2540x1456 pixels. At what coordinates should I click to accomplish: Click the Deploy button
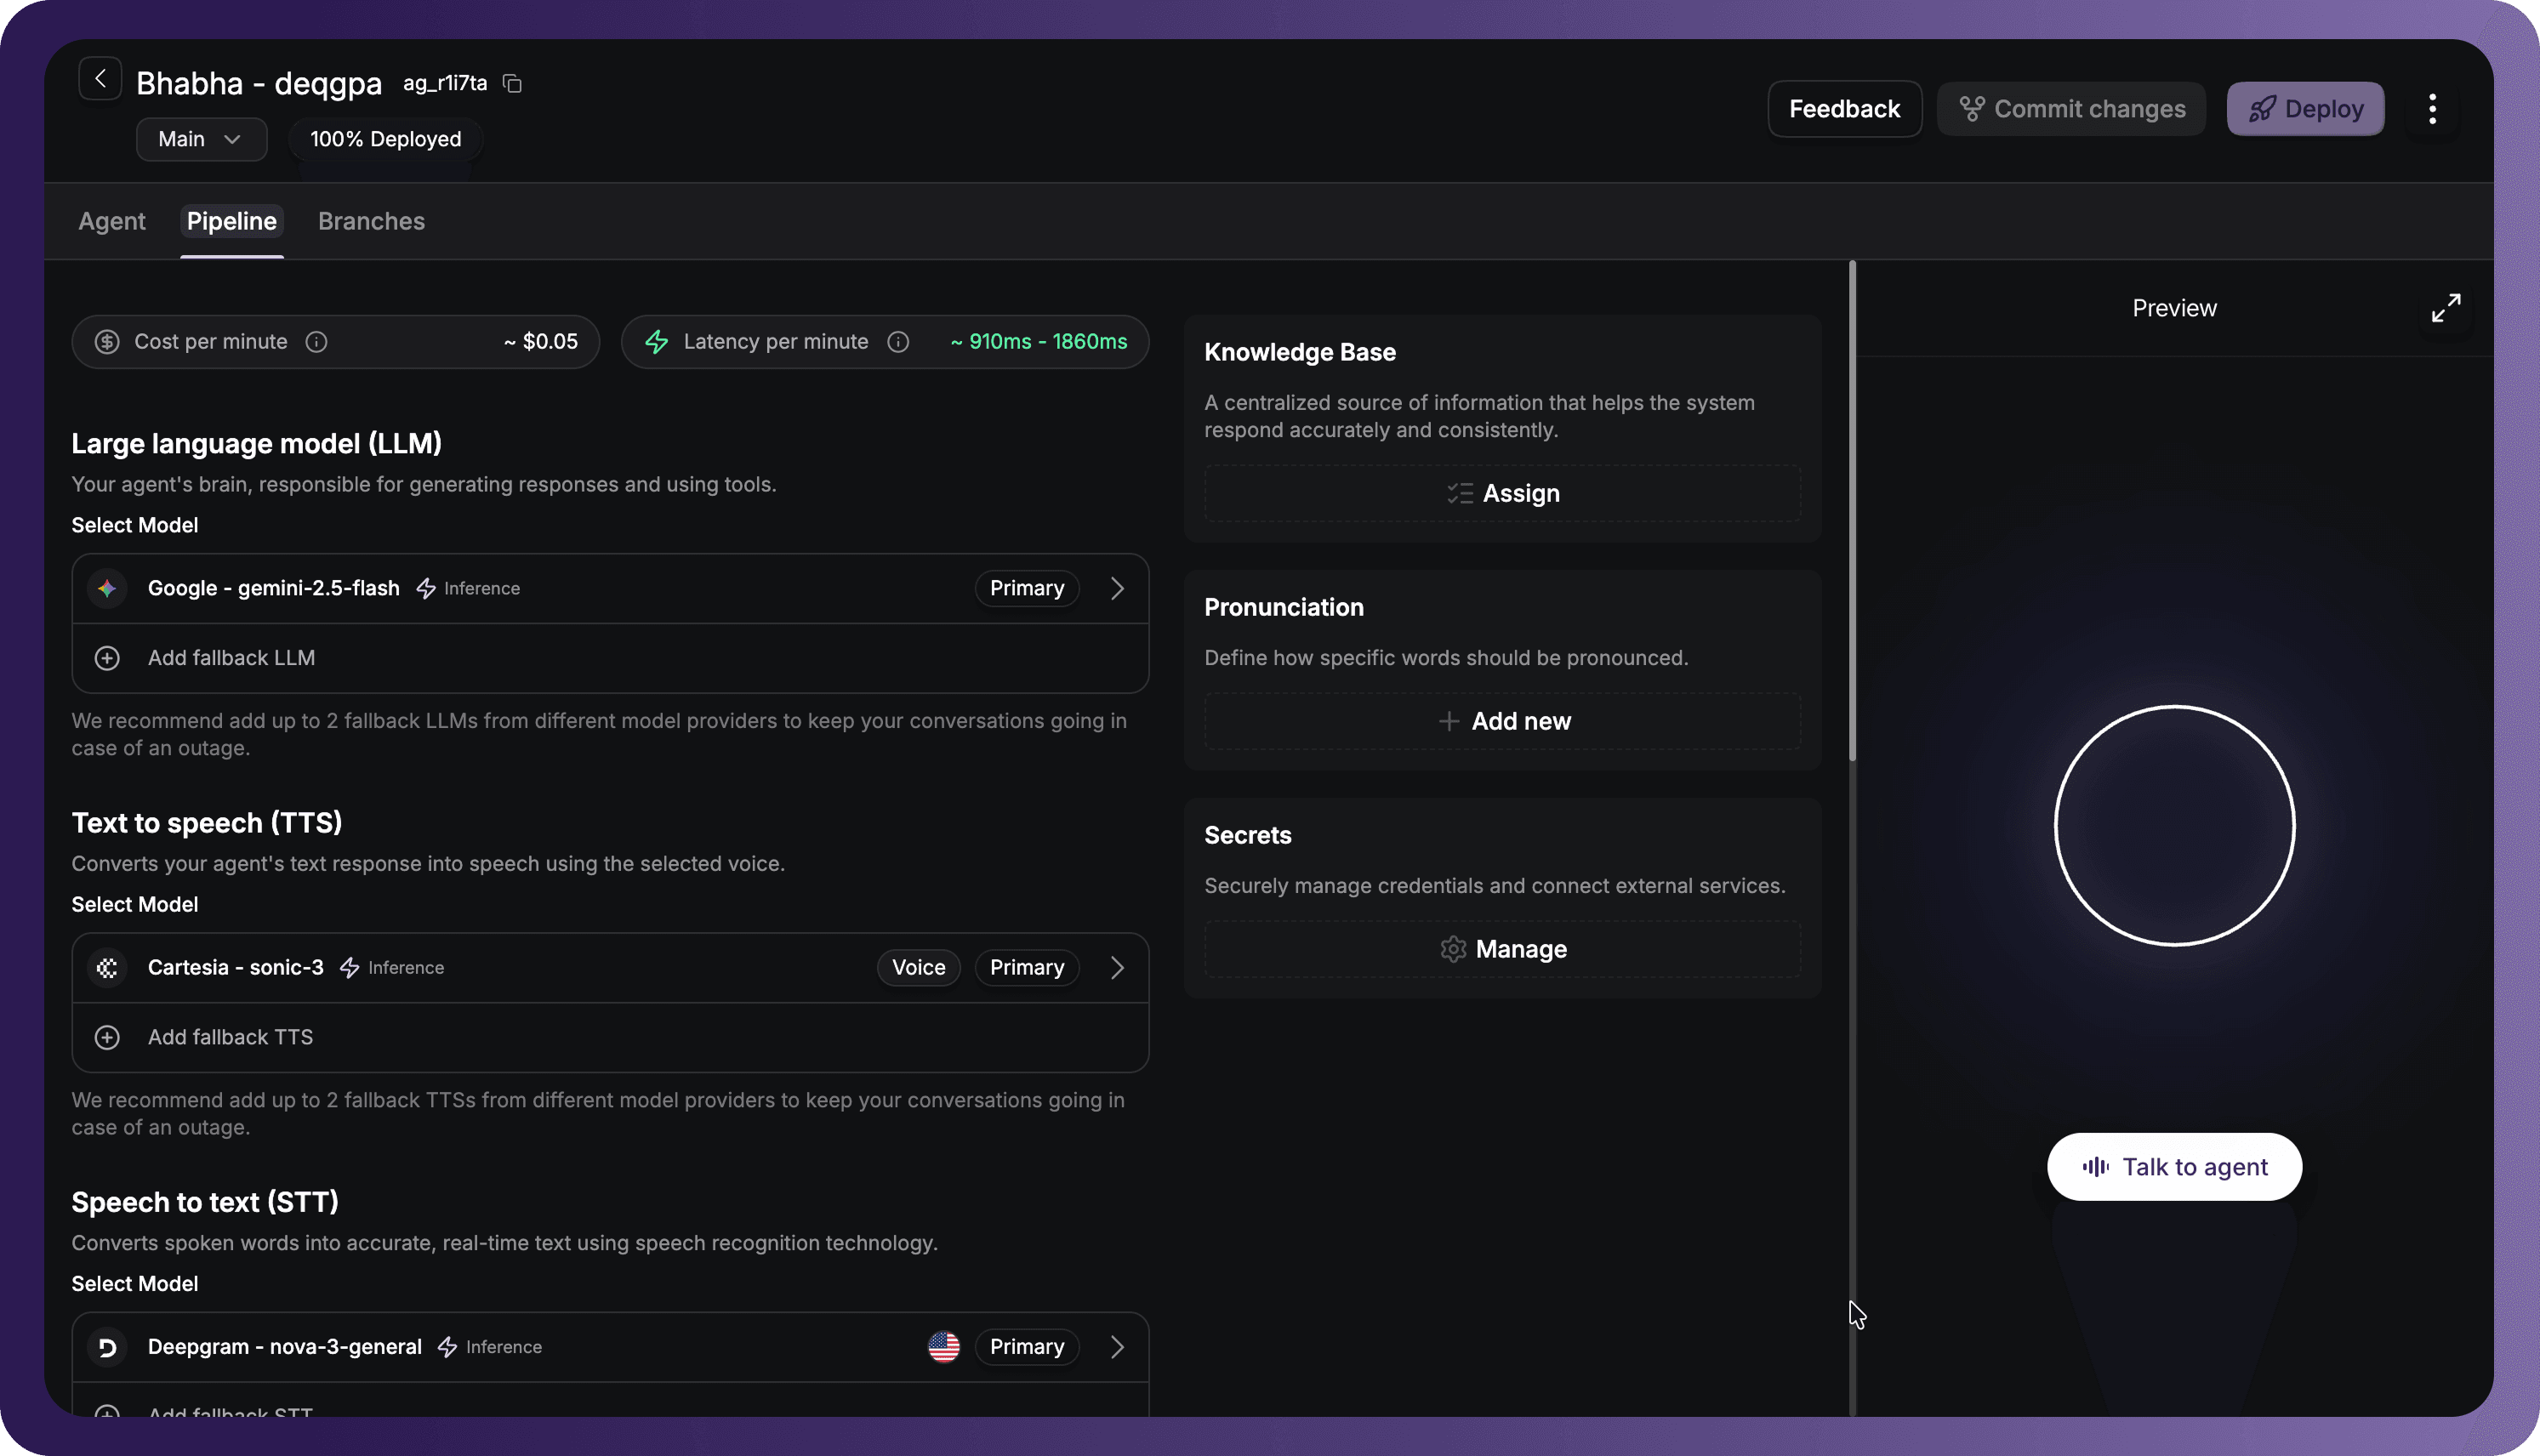pyautogui.click(x=2305, y=109)
